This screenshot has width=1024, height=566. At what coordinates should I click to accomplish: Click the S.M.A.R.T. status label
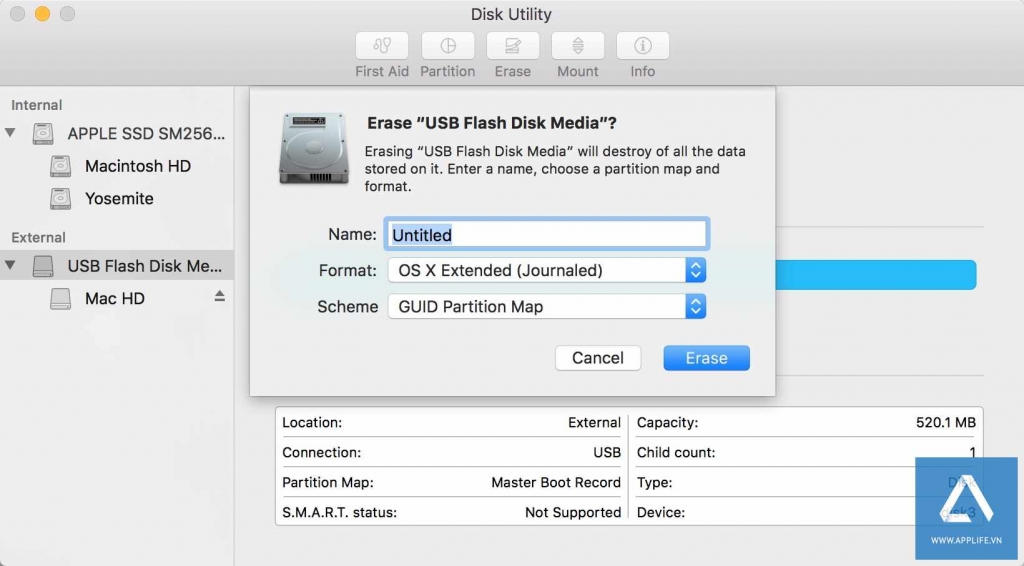point(340,512)
